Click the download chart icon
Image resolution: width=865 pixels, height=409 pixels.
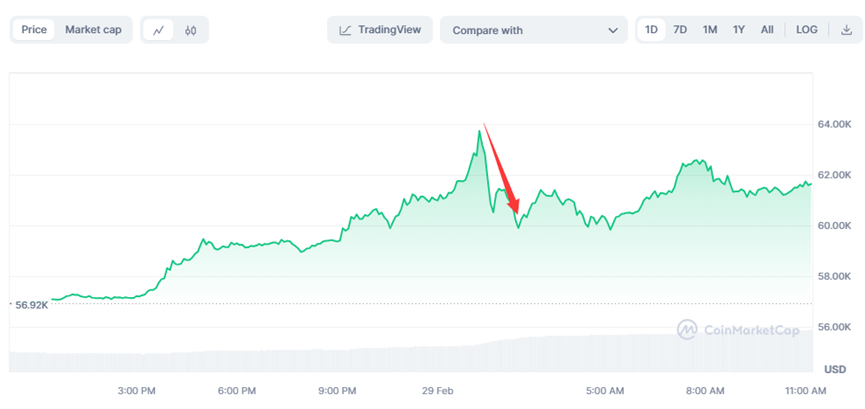(846, 30)
